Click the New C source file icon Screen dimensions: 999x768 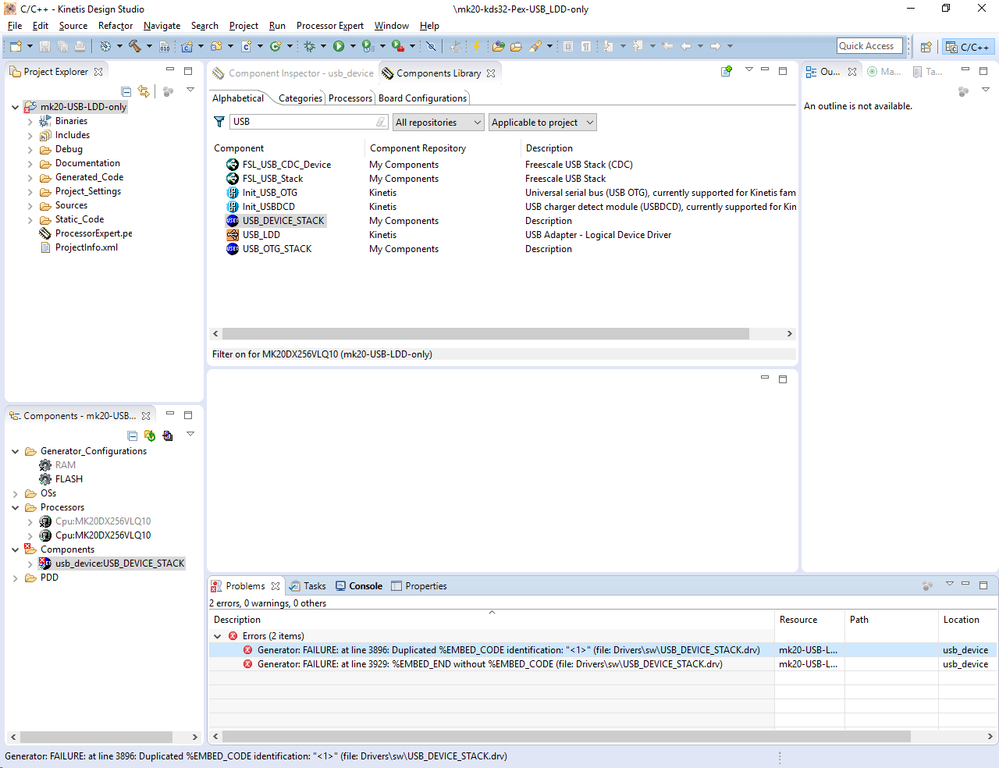[x=246, y=46]
